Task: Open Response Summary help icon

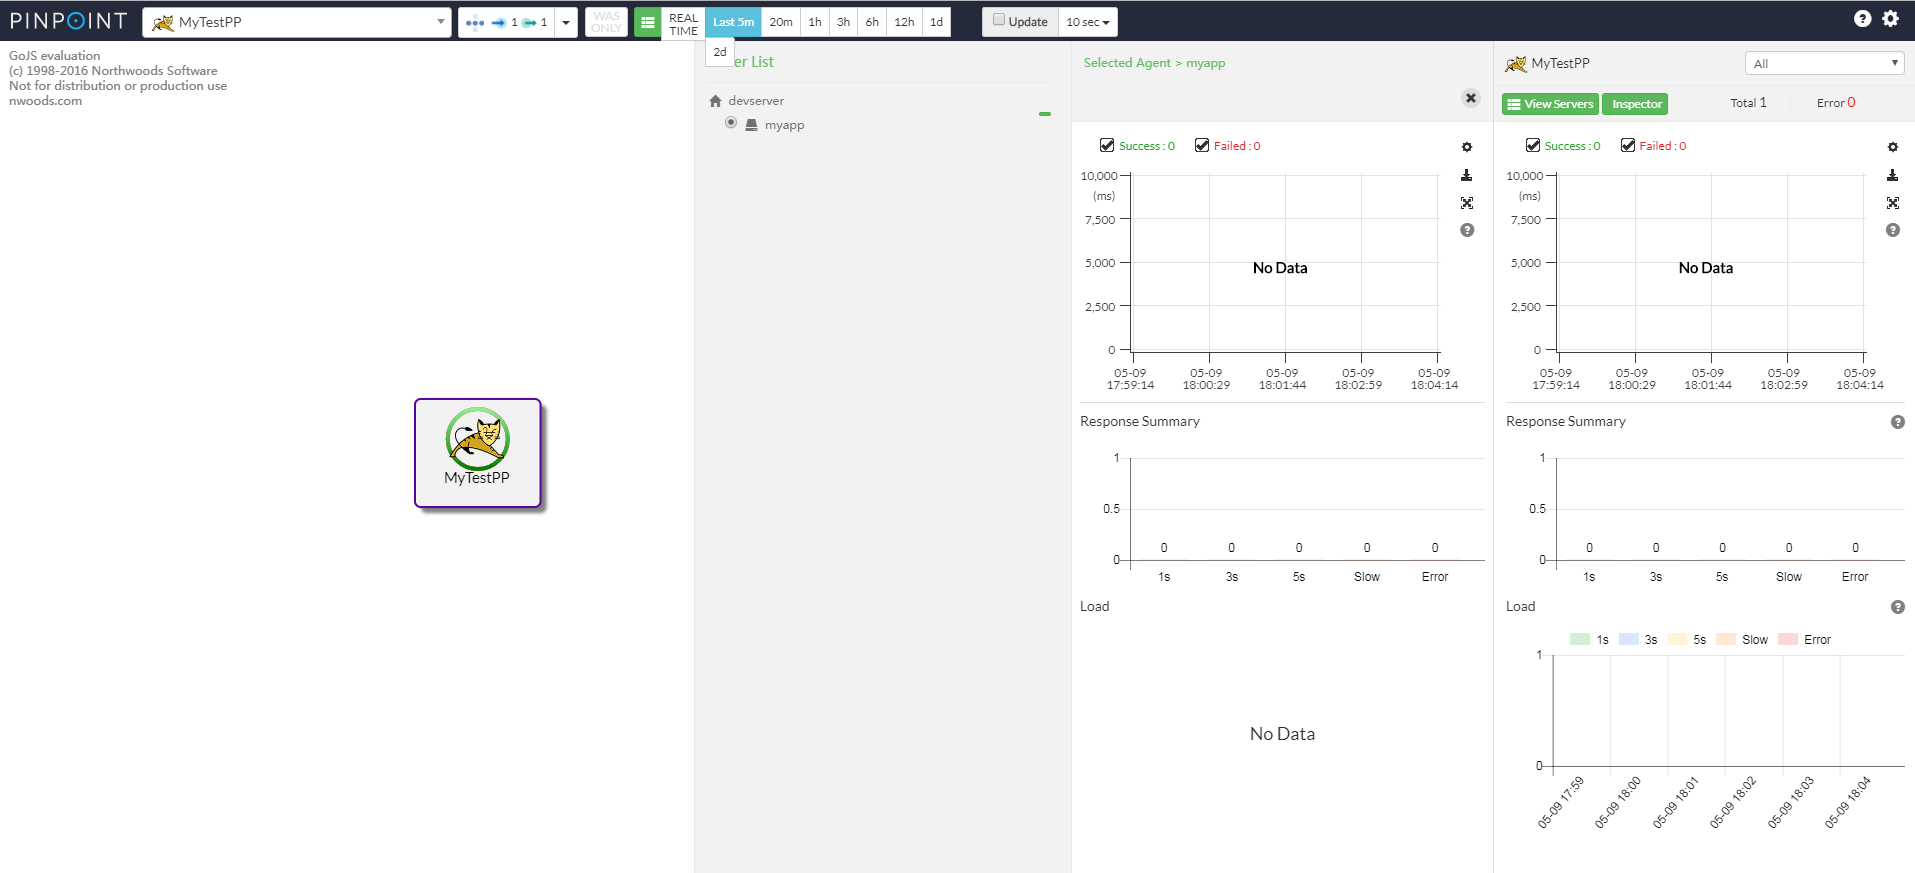Action: pos(1898,422)
